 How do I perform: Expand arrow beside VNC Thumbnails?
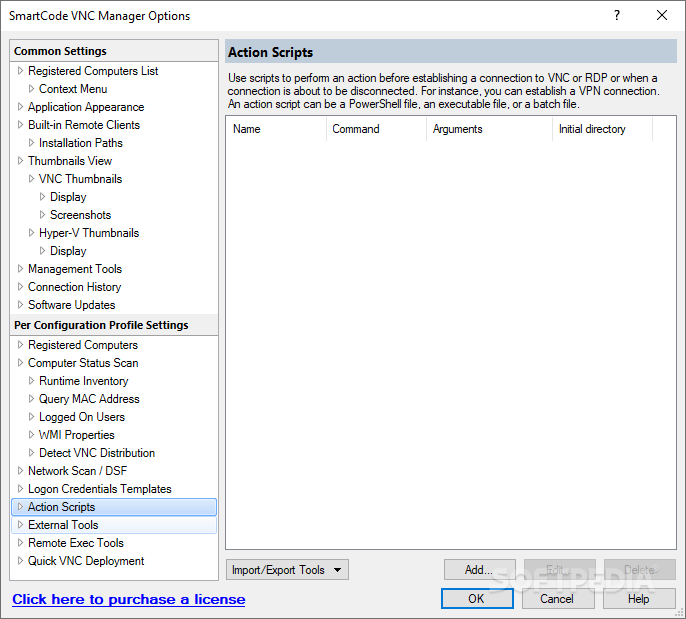pos(31,178)
